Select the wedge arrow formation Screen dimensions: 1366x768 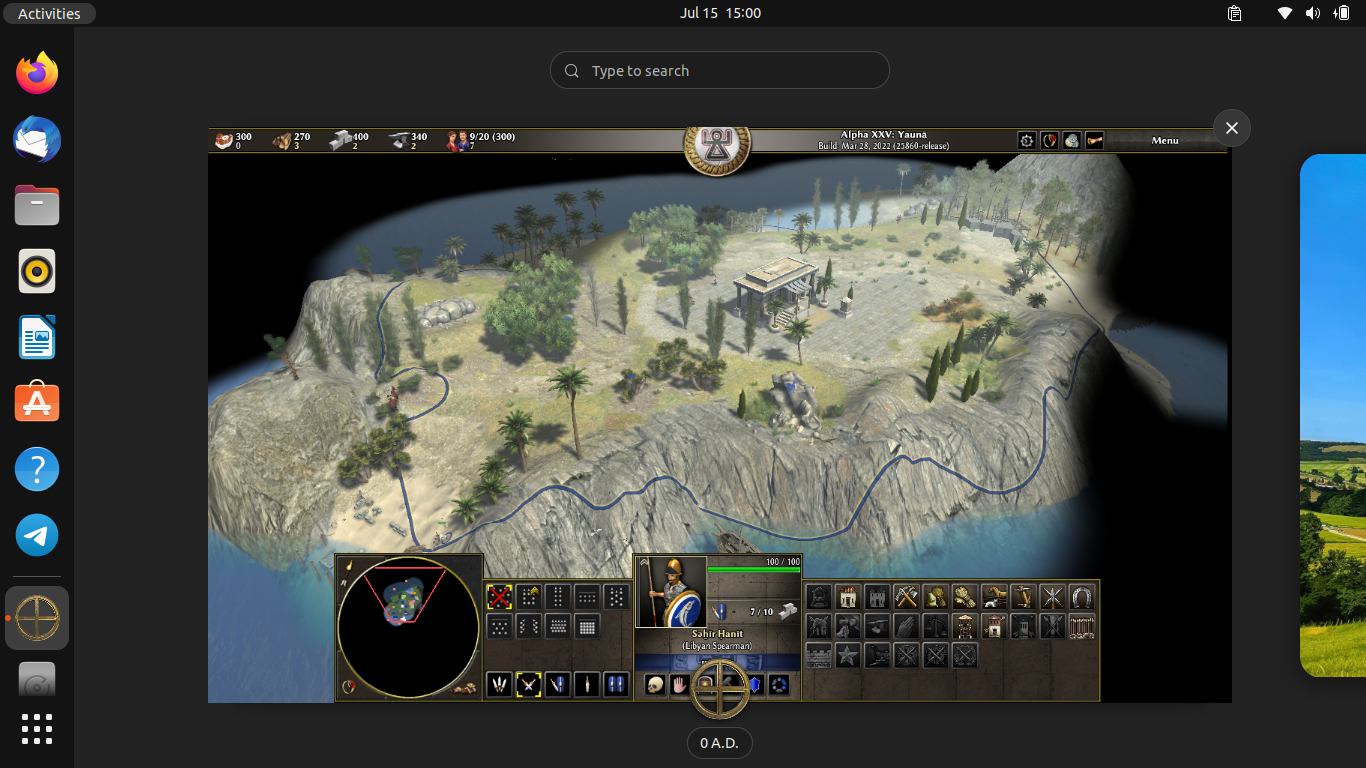(616, 597)
